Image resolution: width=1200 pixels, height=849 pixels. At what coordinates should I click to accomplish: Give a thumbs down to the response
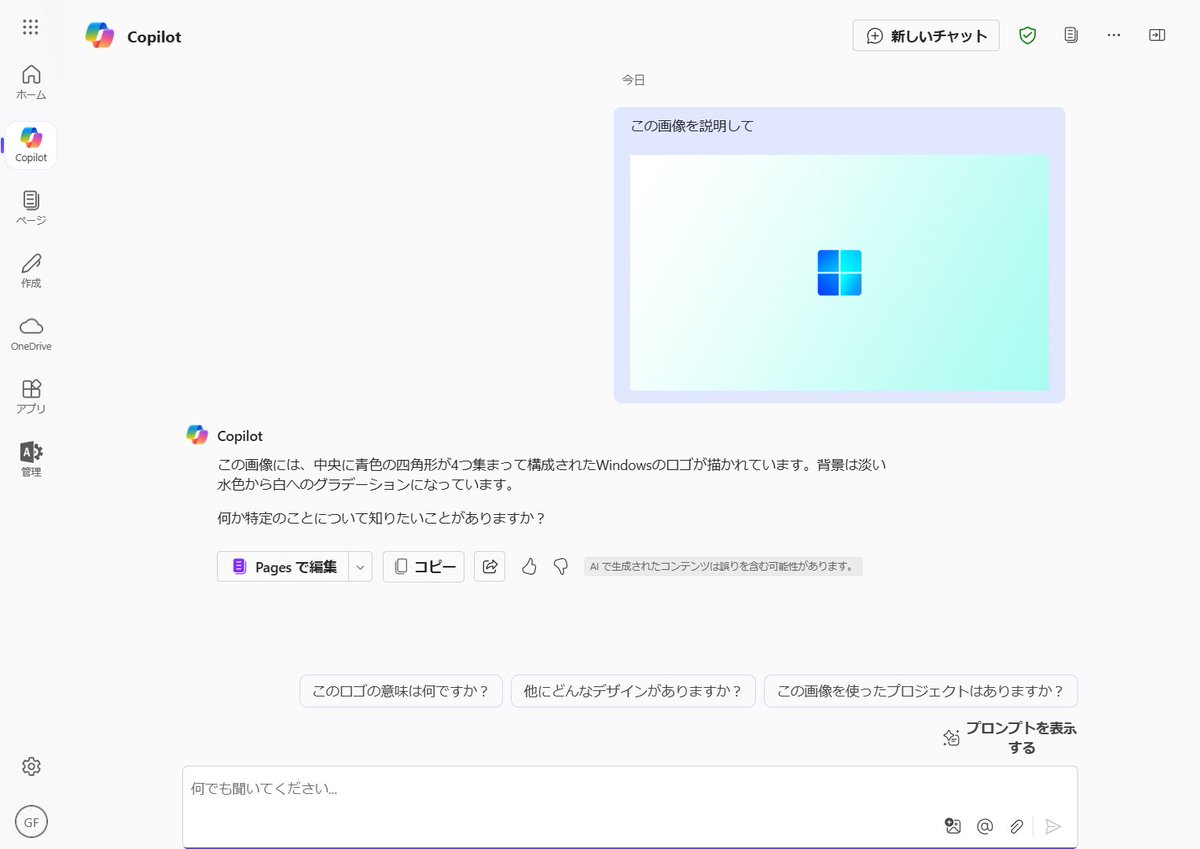pyautogui.click(x=560, y=566)
